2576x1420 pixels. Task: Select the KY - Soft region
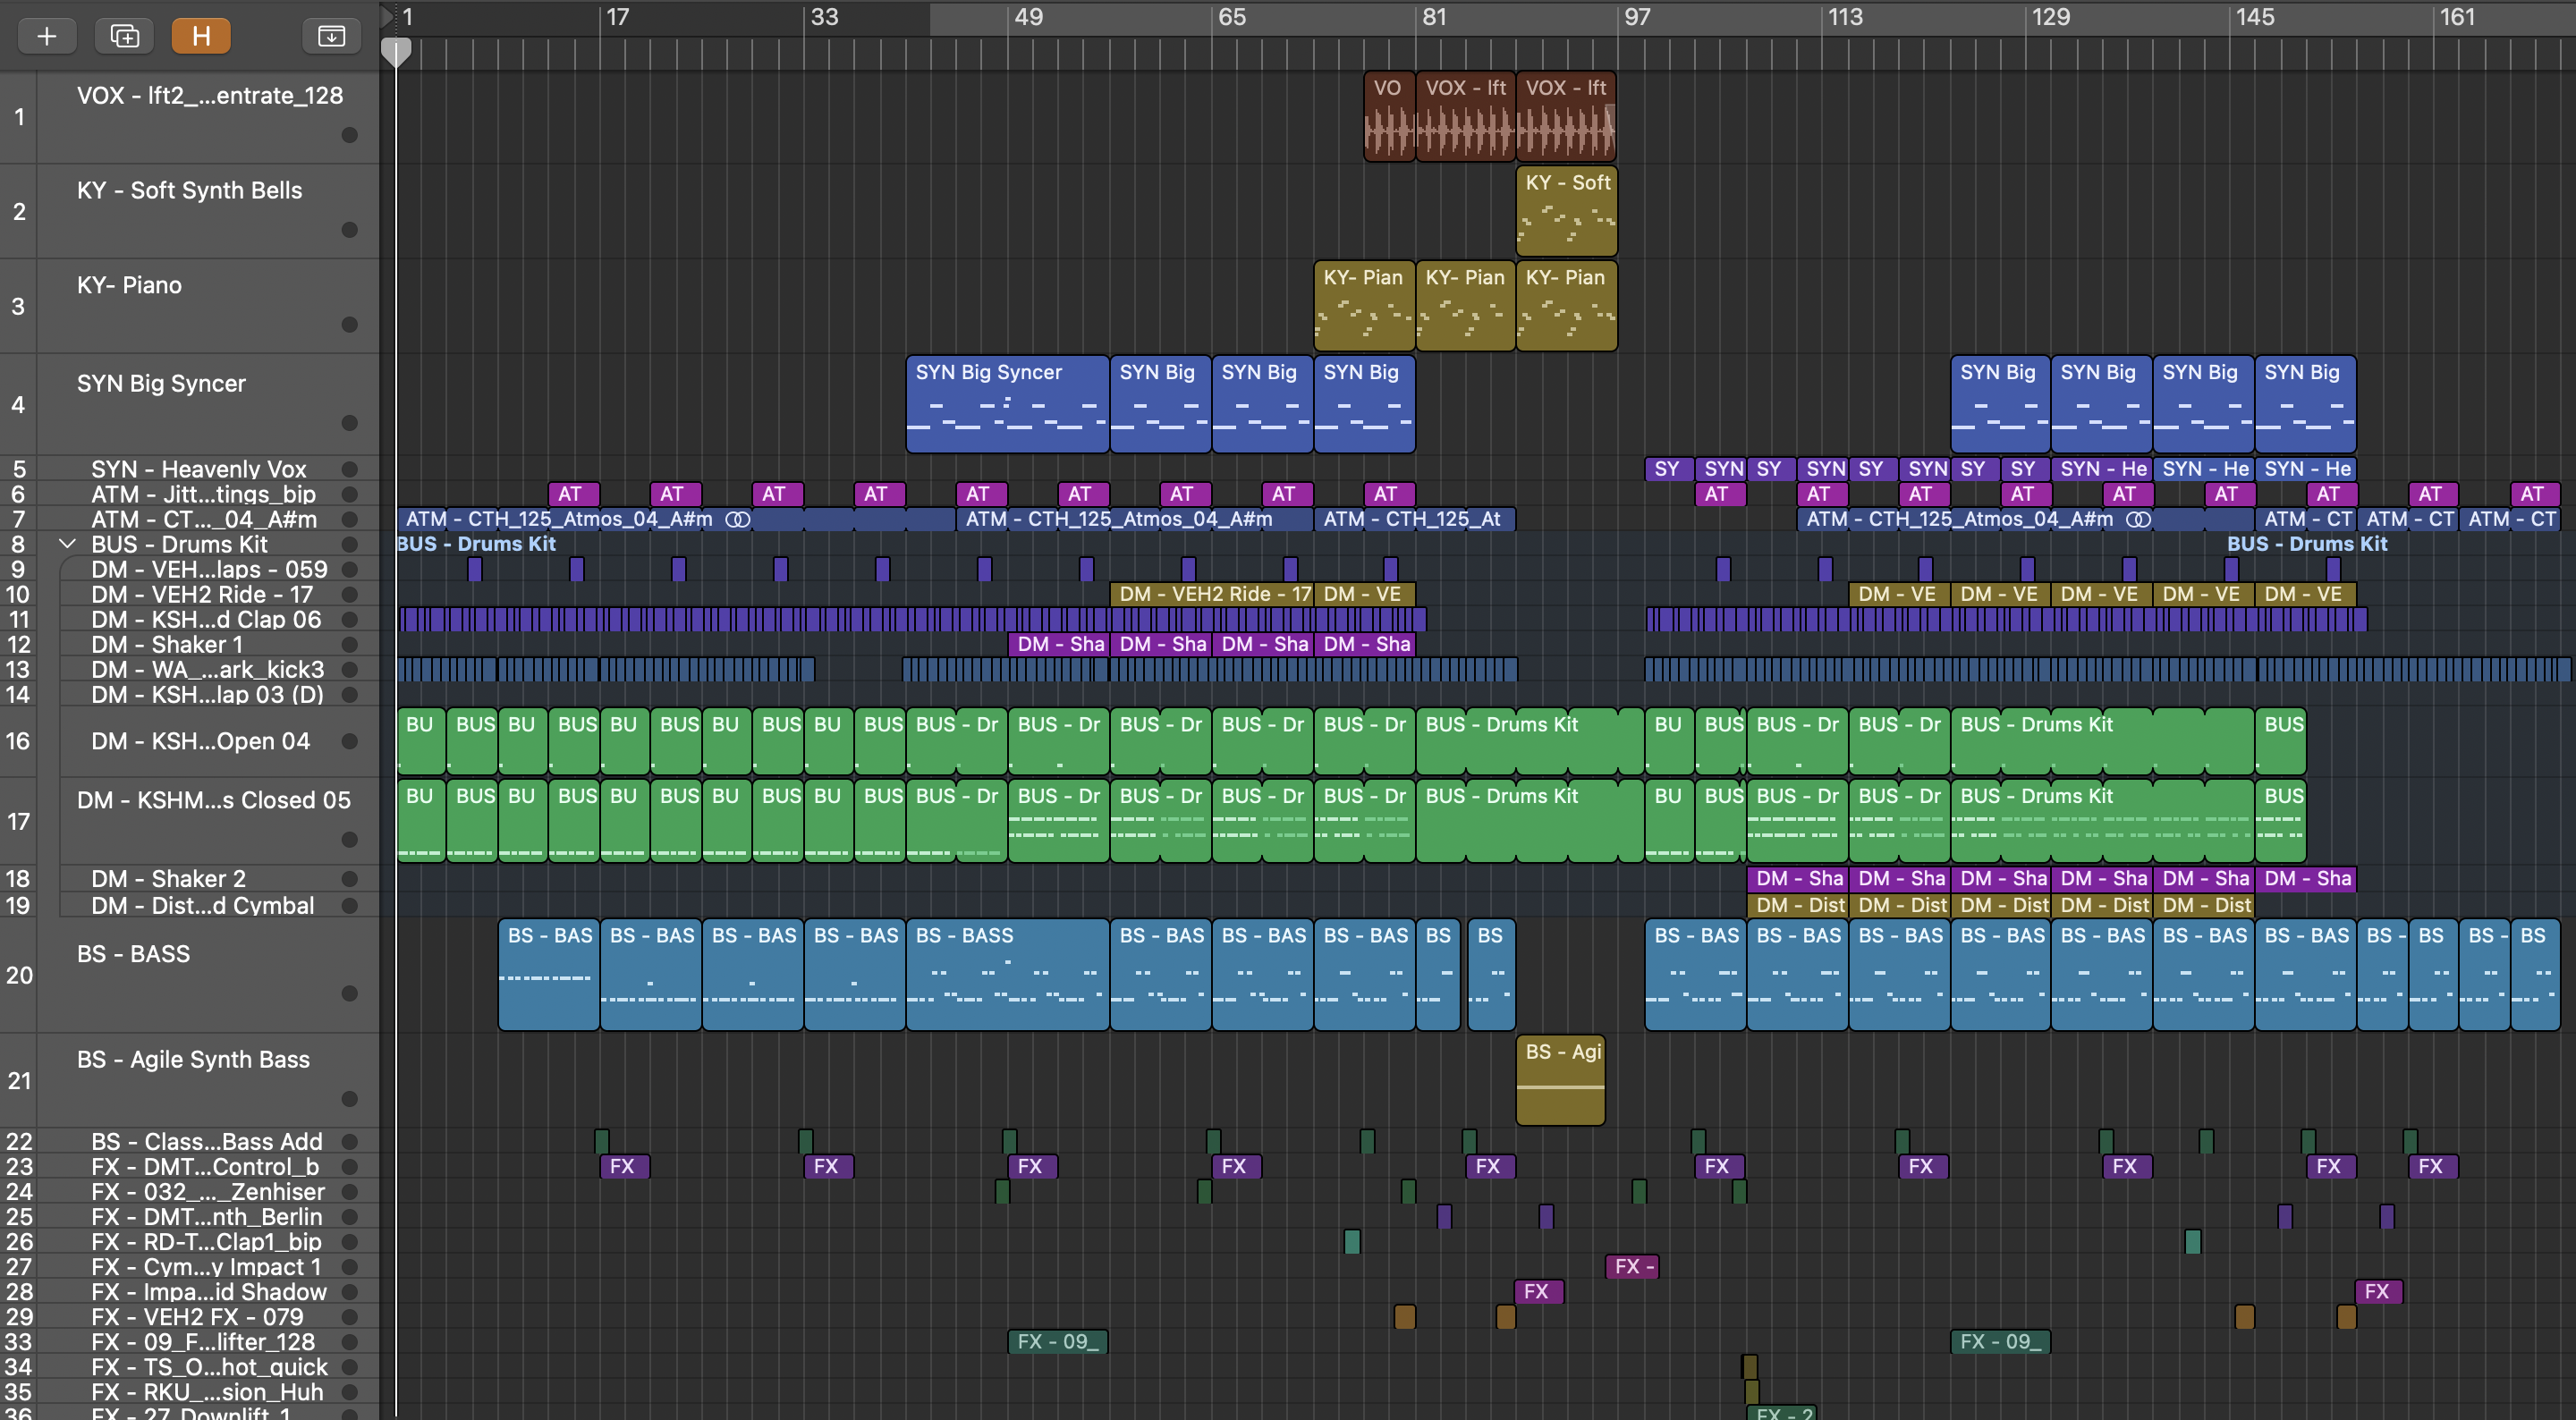click(1566, 212)
